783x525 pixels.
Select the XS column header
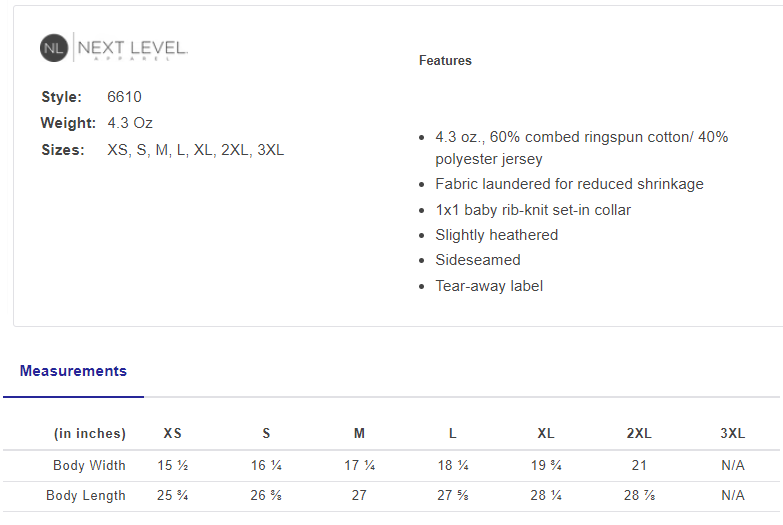point(173,434)
